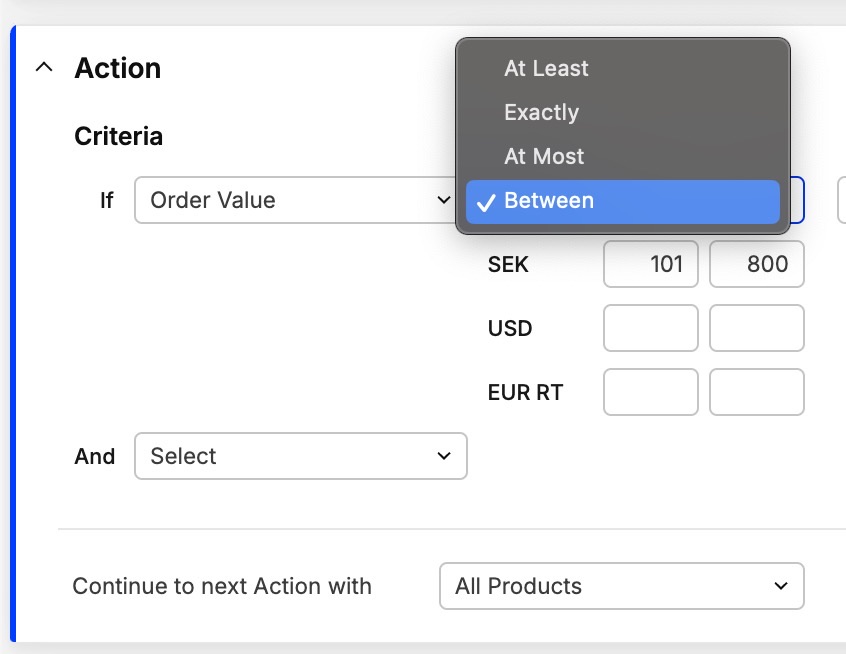
Task: Focus the USD maximum value field
Action: point(757,328)
